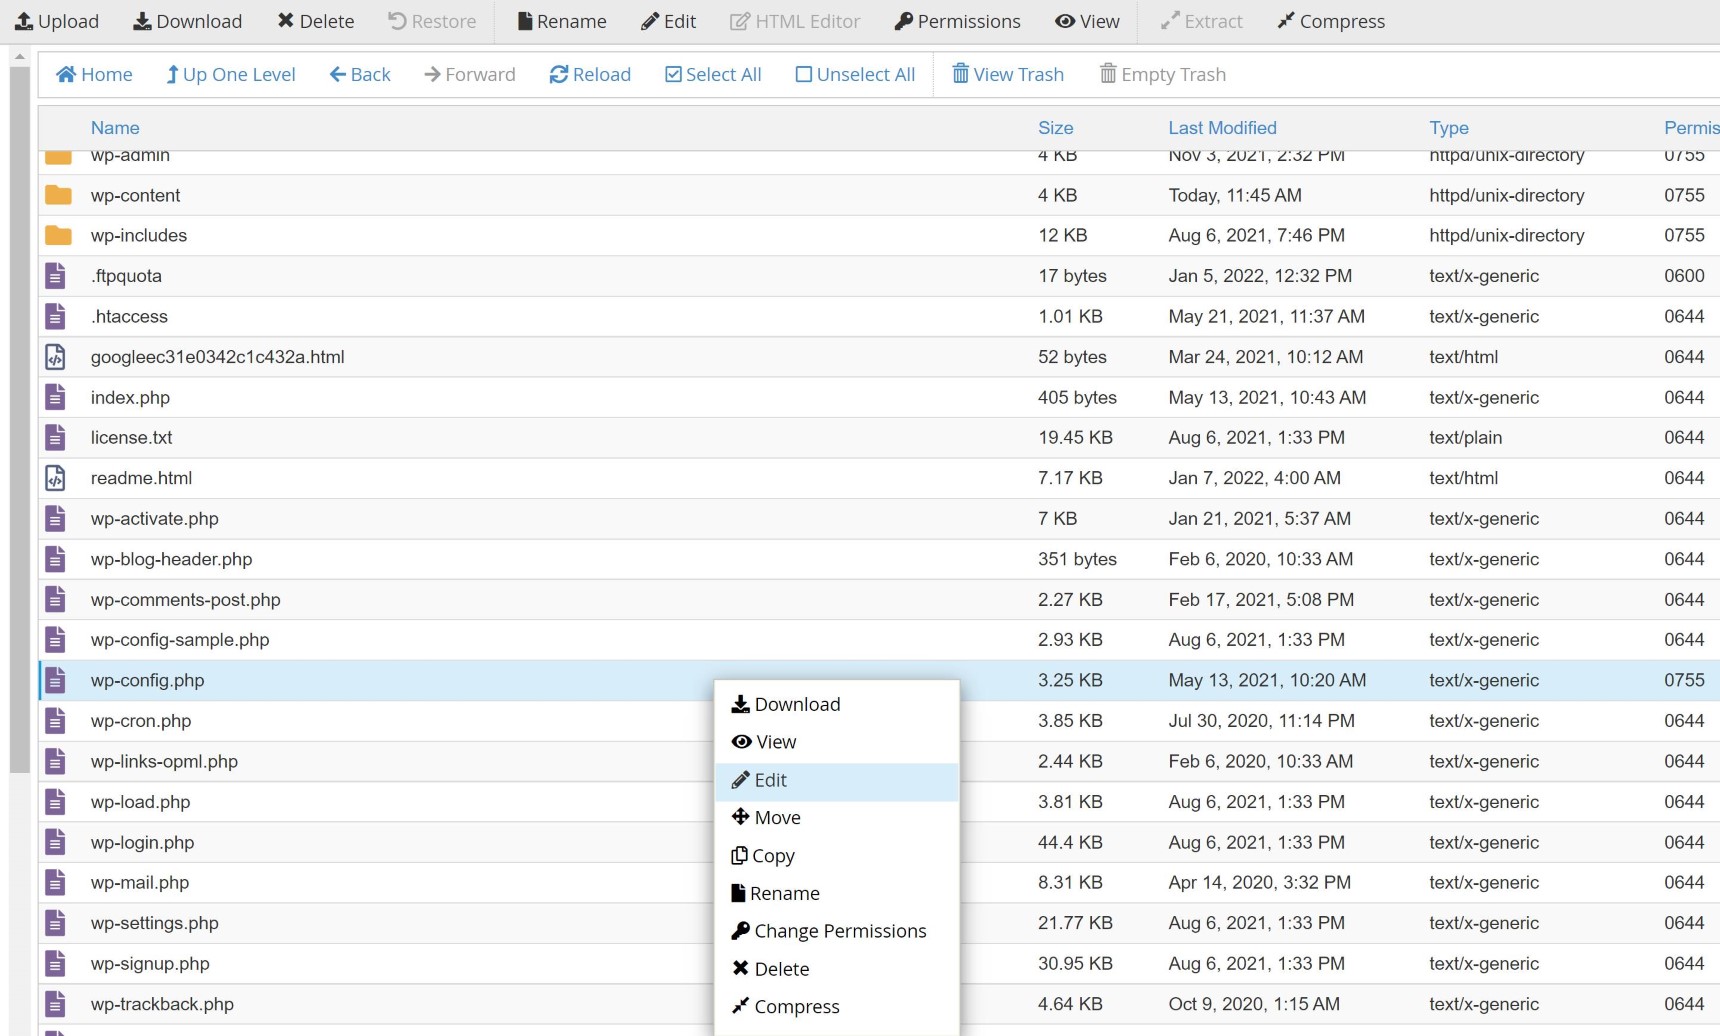This screenshot has width=1720, height=1036.
Task: Choose Download in the context menu
Action: [x=837, y=704]
